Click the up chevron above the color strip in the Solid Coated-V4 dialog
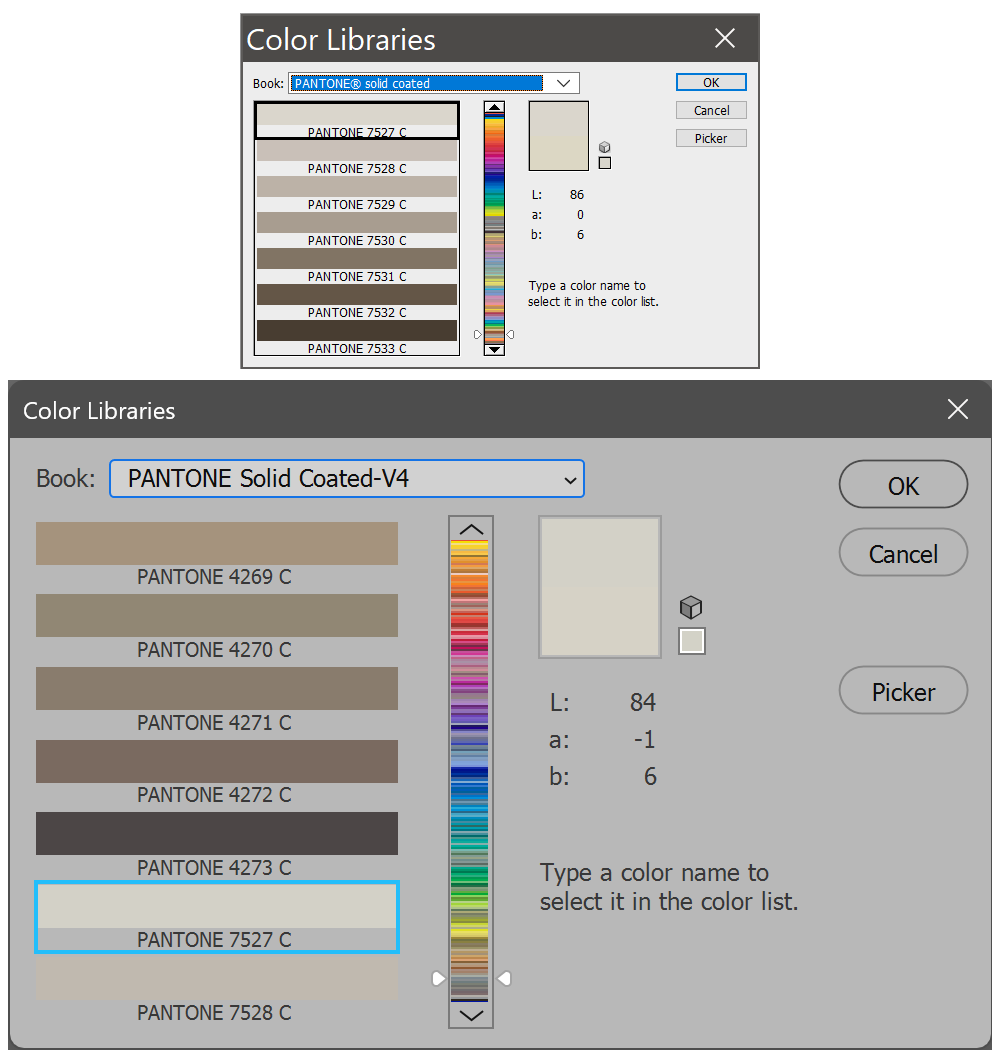The height and width of the screenshot is (1059, 1000). click(x=471, y=529)
